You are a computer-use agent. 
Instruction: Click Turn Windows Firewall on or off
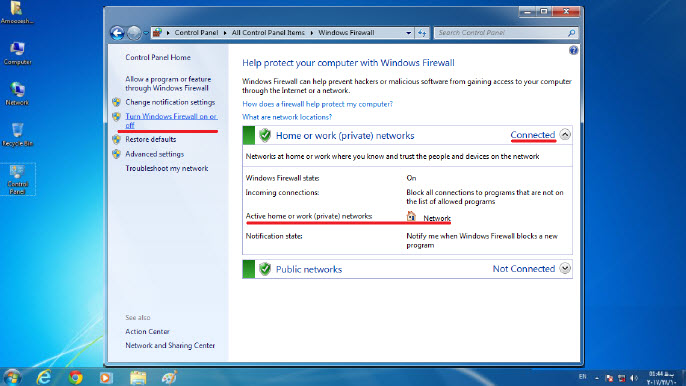(171, 120)
